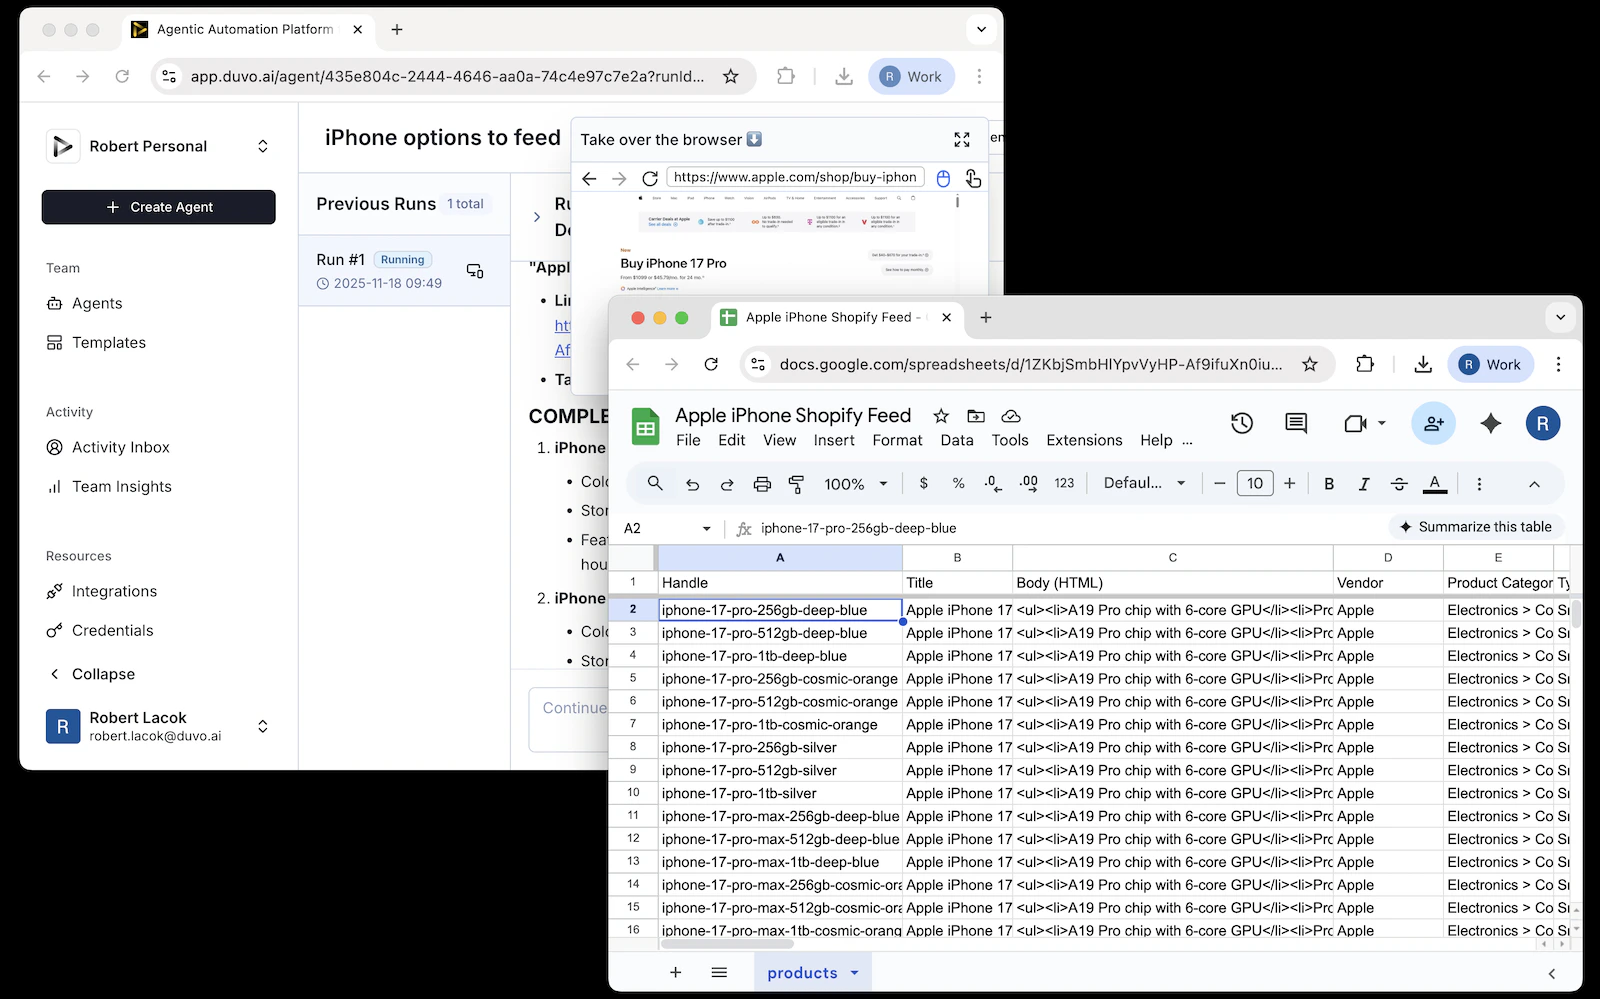Screen dimensions: 1600x999
Task: Click the font size field showing 10
Action: tap(1255, 484)
